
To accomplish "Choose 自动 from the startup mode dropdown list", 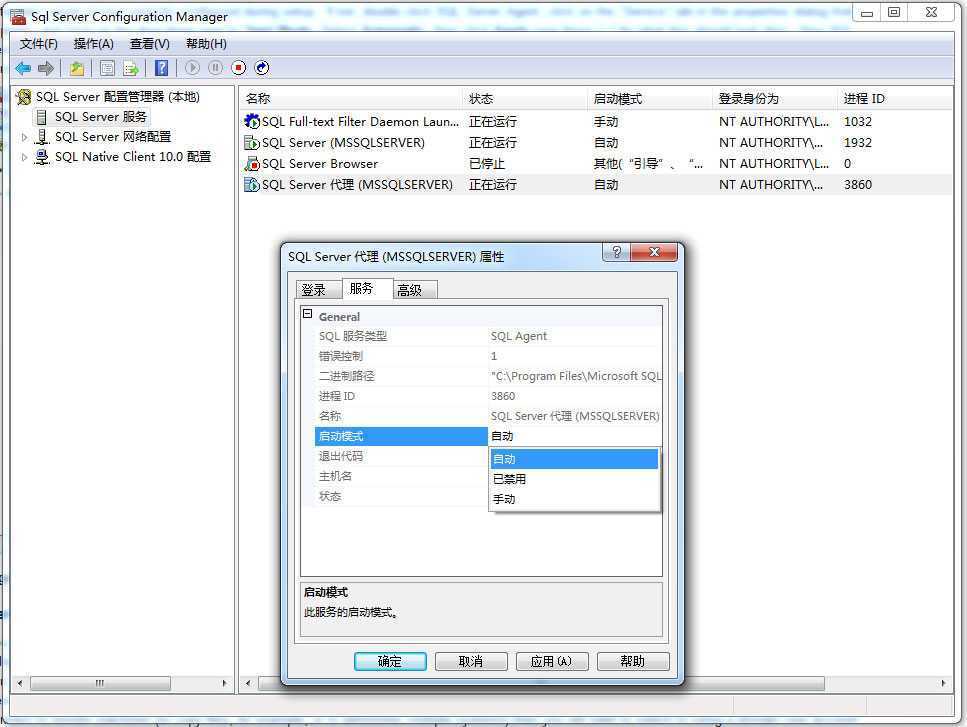I will (x=574, y=459).
